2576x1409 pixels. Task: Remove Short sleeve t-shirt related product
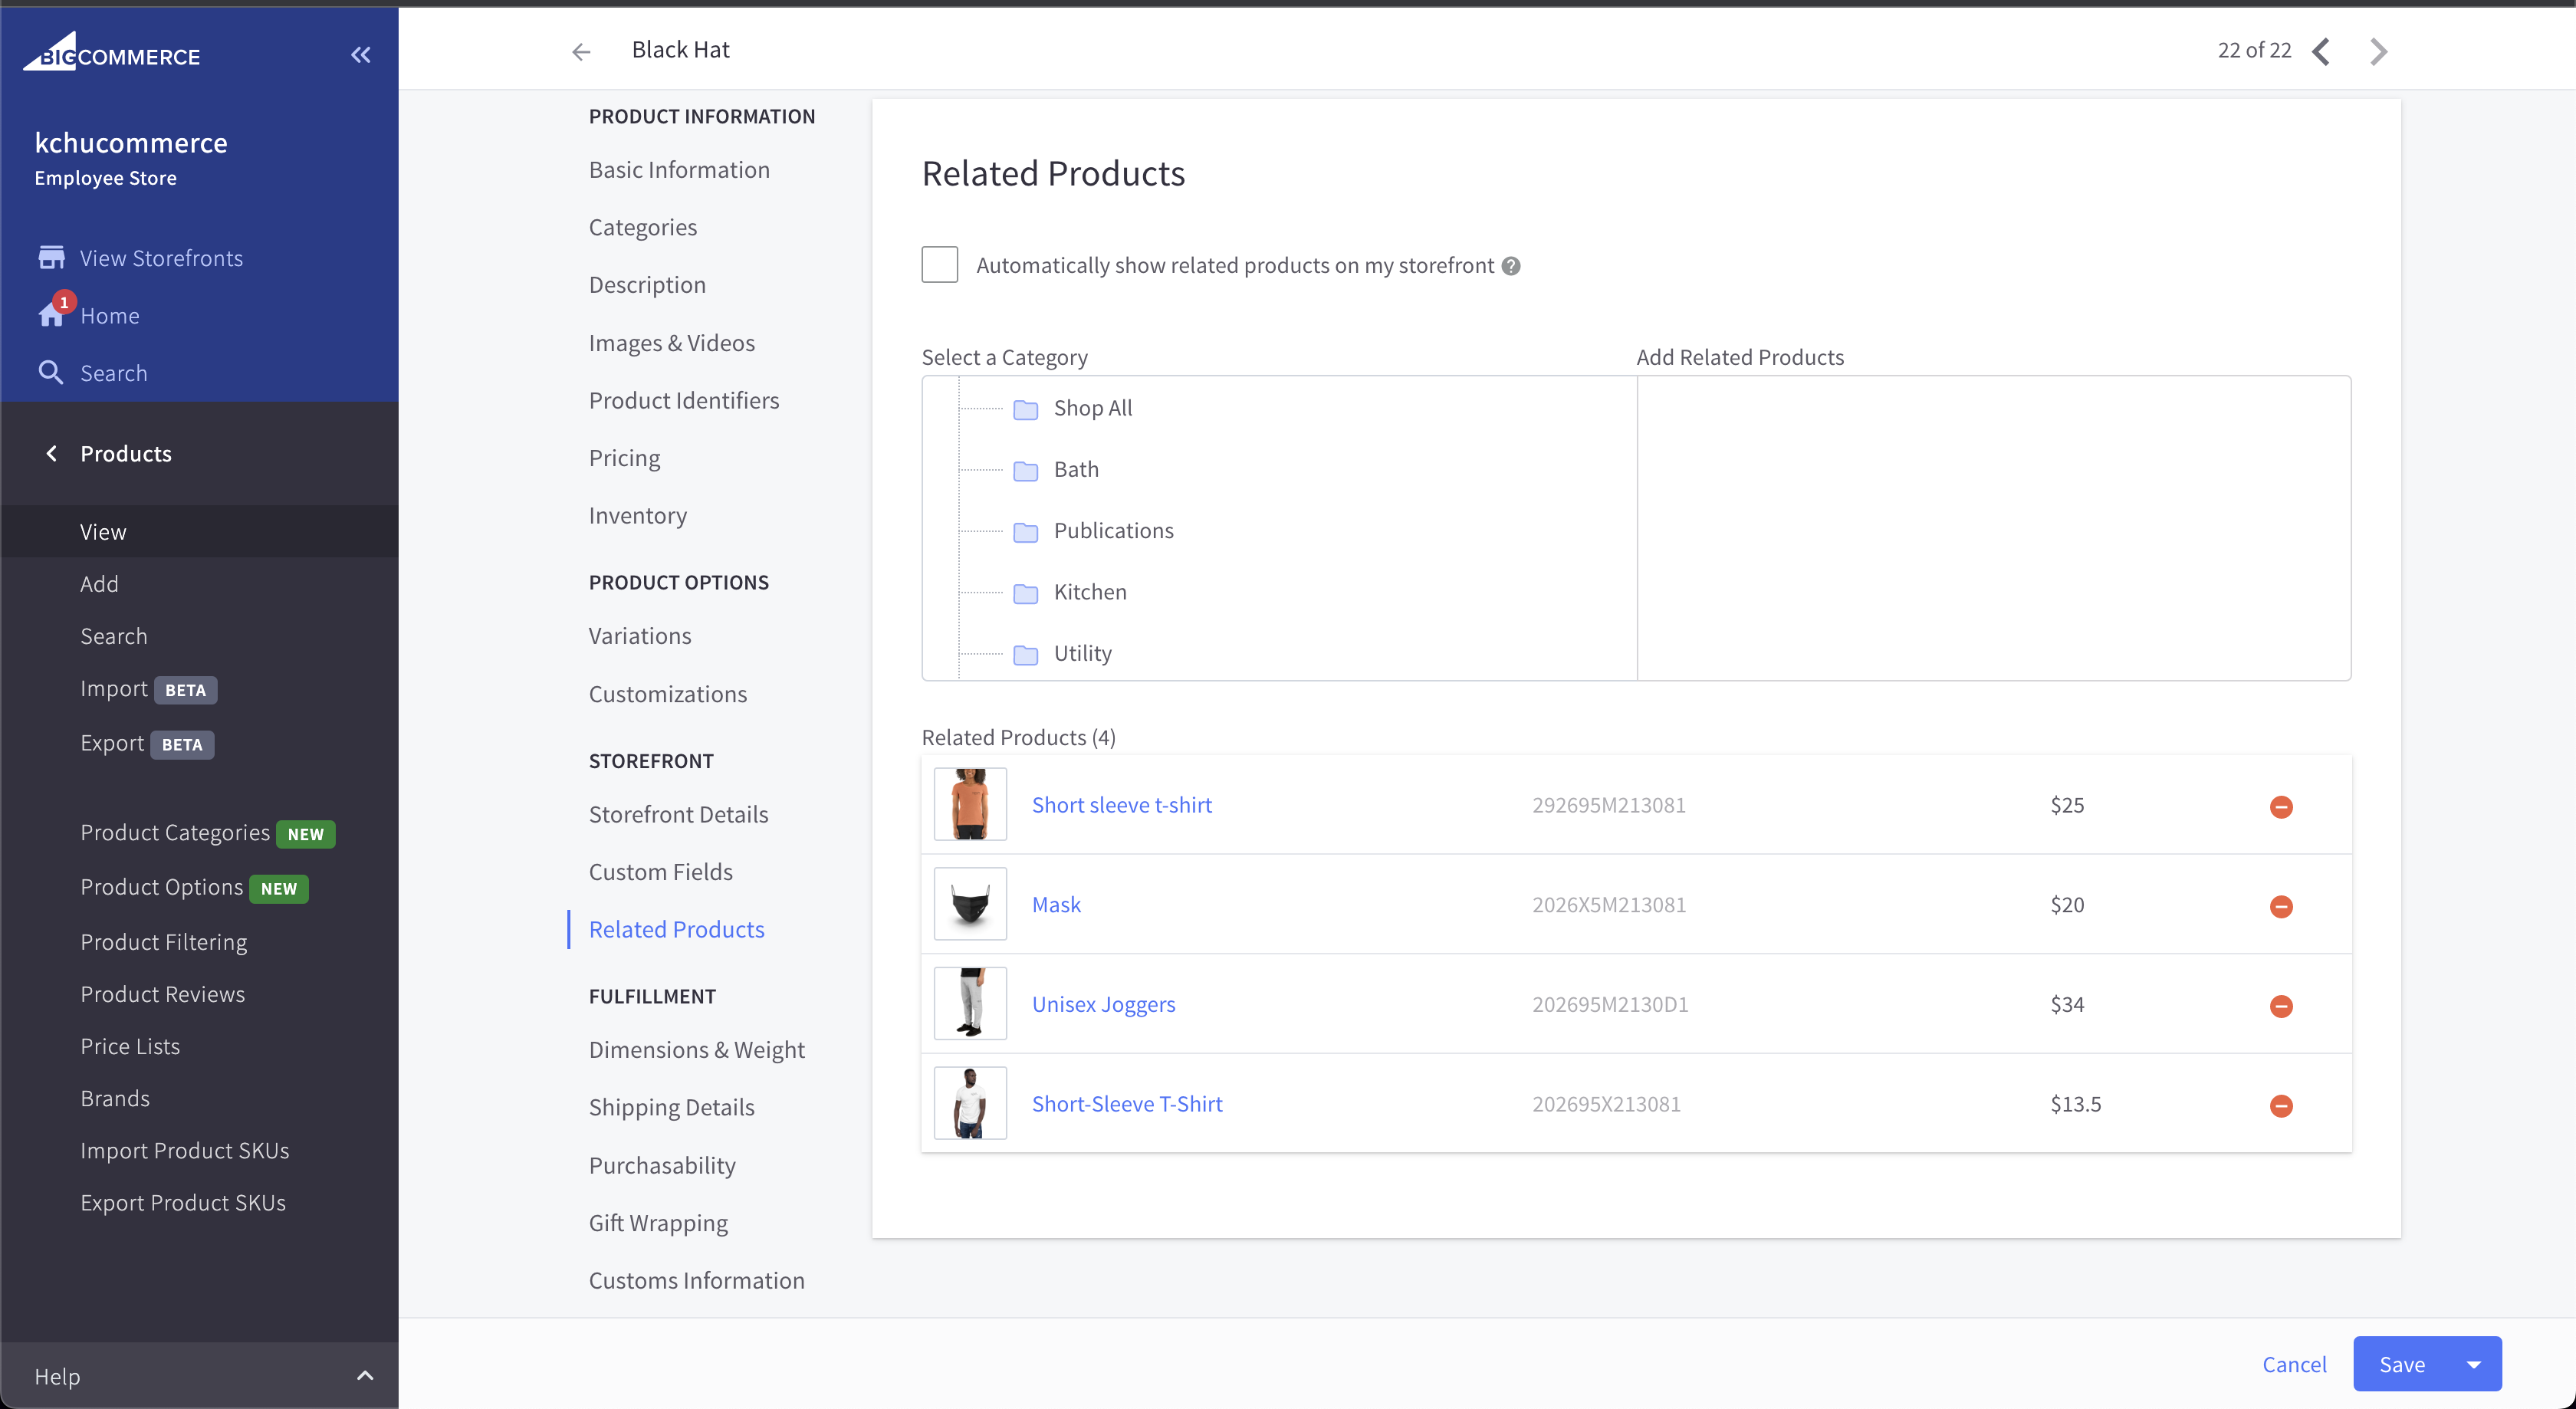pyautogui.click(x=2281, y=806)
